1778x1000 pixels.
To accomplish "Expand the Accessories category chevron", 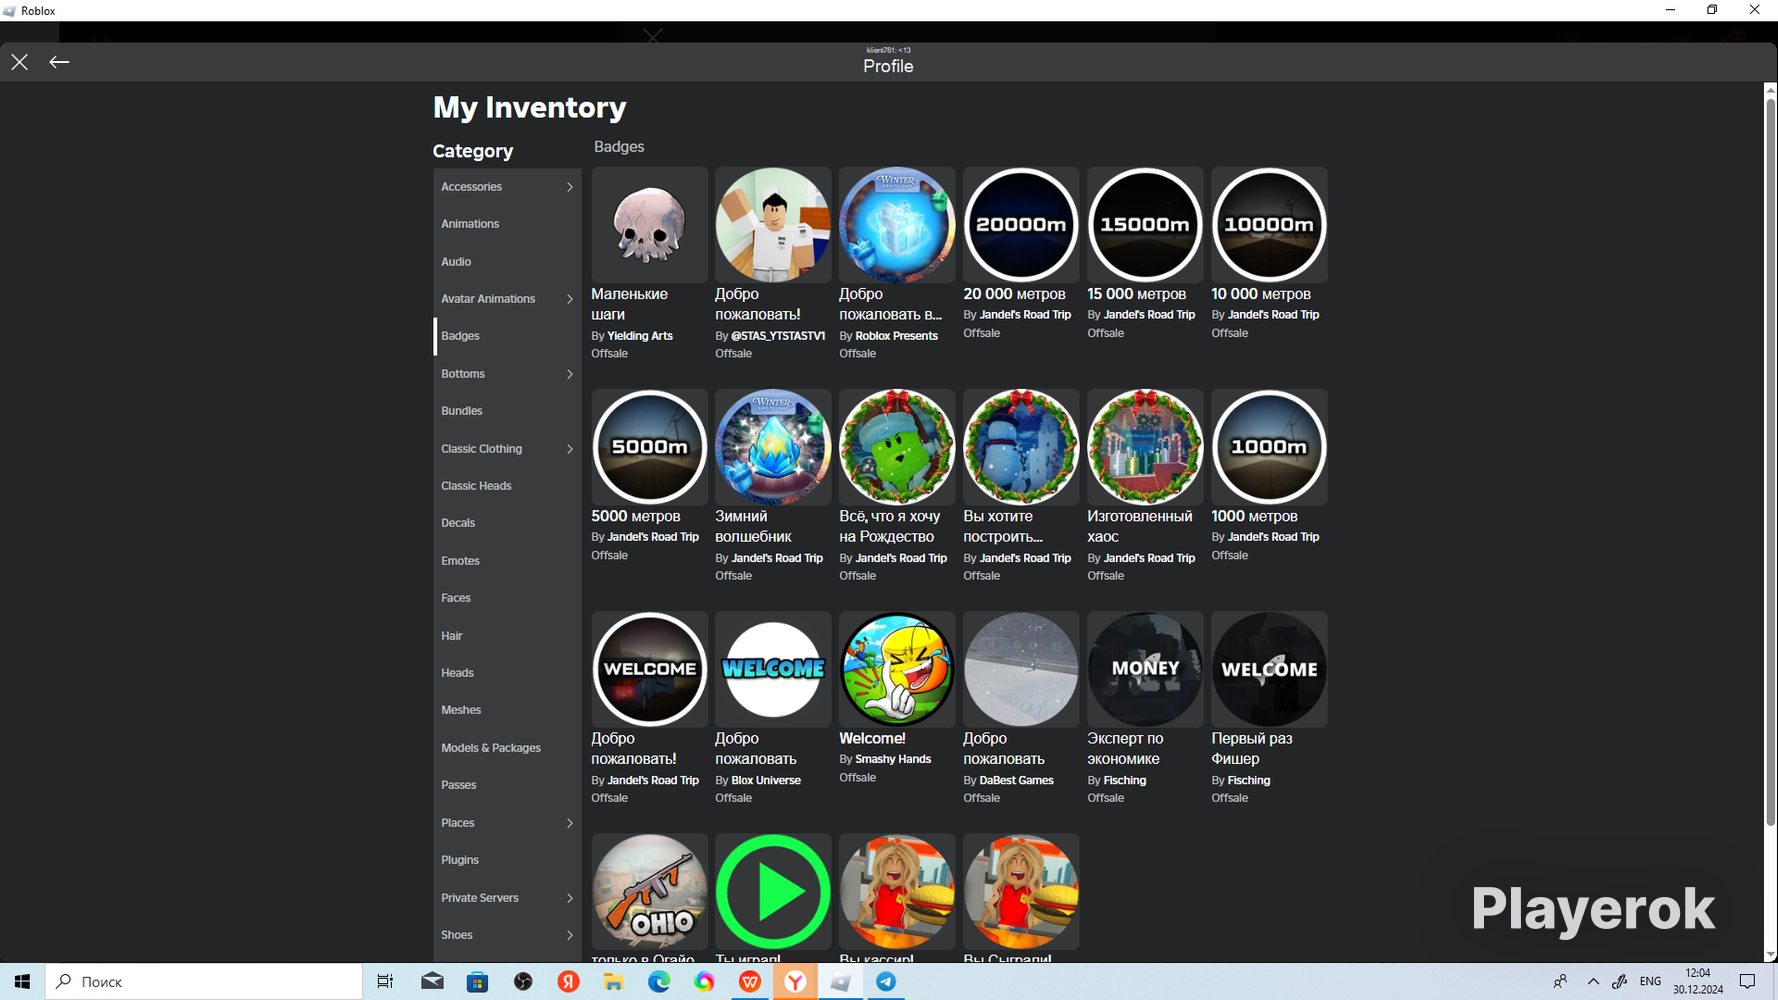I will 570,187.
